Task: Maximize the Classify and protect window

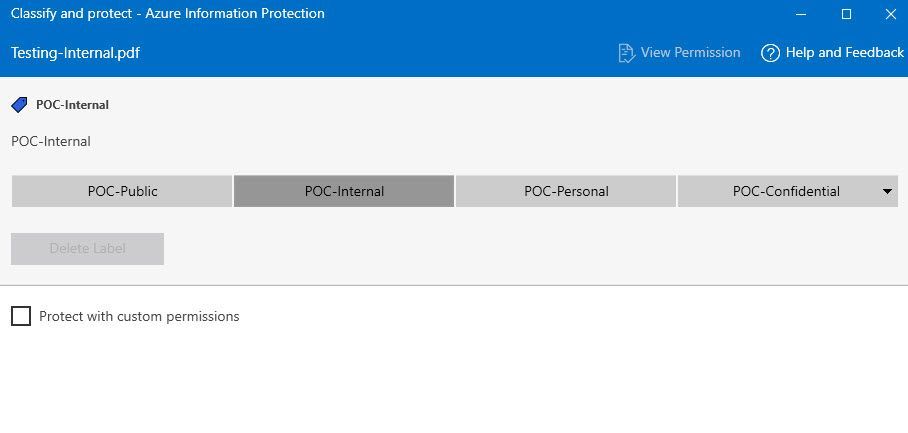Action: tap(846, 14)
